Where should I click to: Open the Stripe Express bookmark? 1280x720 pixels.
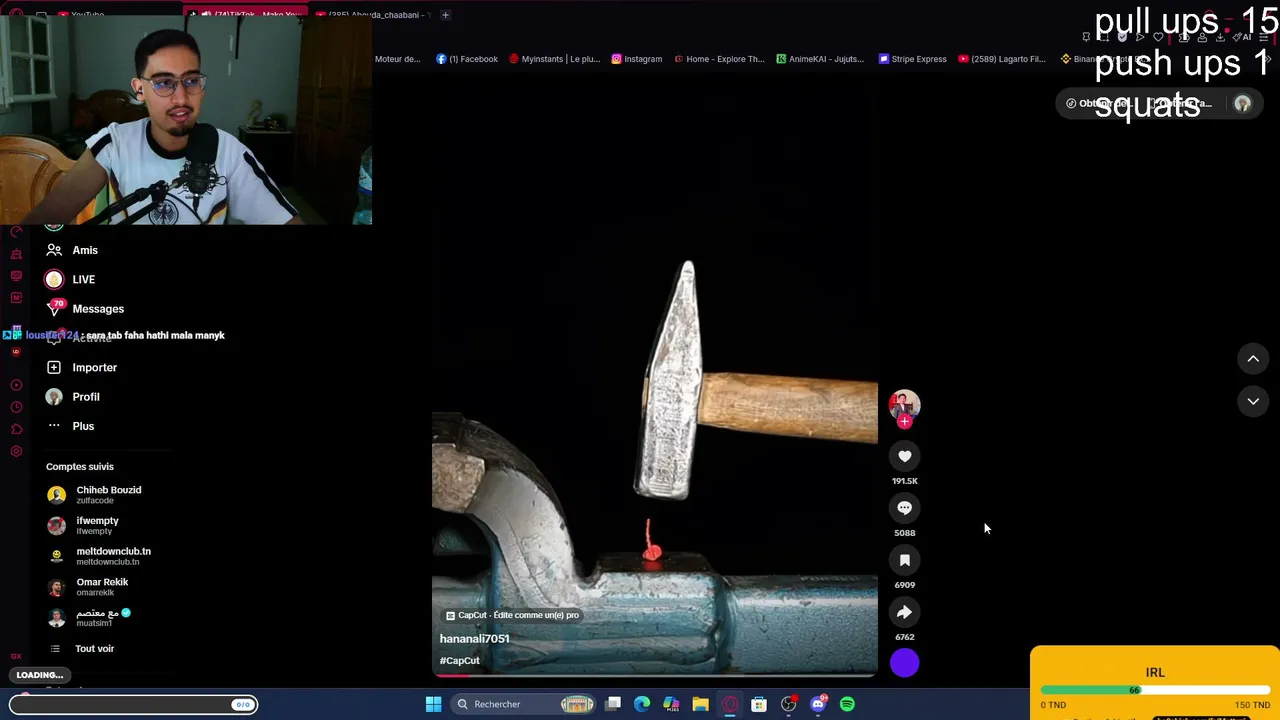(x=912, y=59)
